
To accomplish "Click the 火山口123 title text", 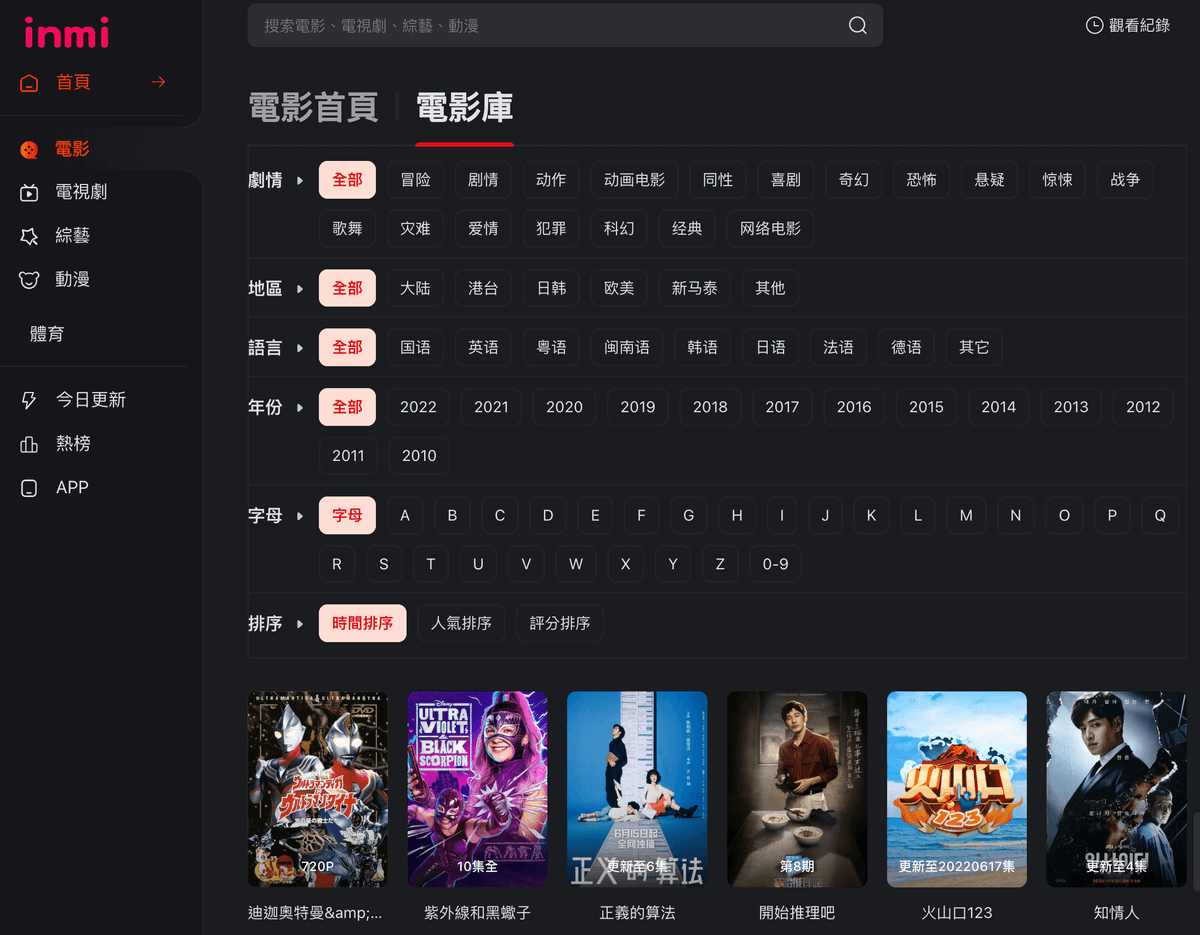I will coord(957,913).
